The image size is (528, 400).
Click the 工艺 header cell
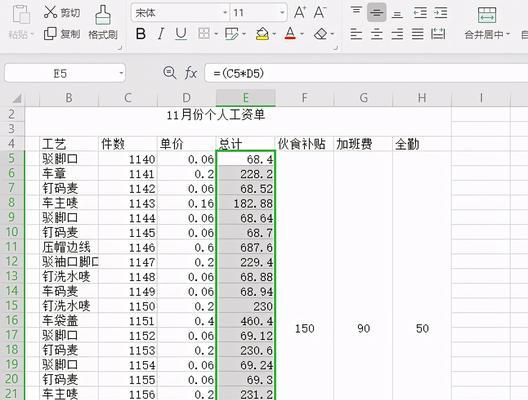coord(69,144)
